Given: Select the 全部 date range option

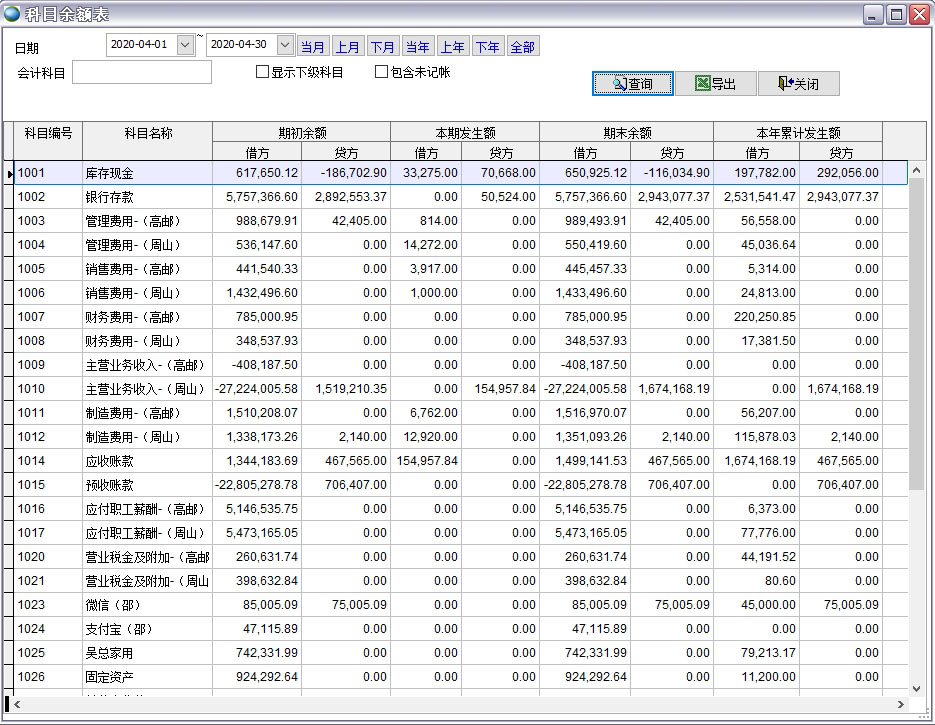Looking at the screenshot, I should coord(522,45).
